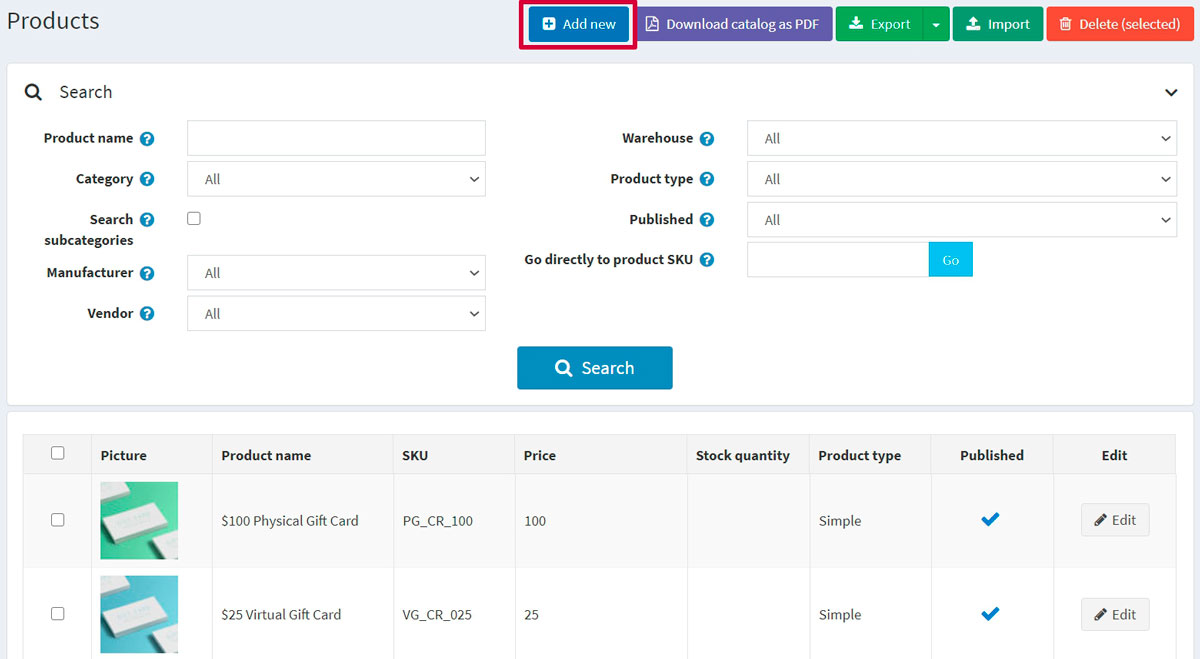Focus the Product name text field

tap(336, 138)
